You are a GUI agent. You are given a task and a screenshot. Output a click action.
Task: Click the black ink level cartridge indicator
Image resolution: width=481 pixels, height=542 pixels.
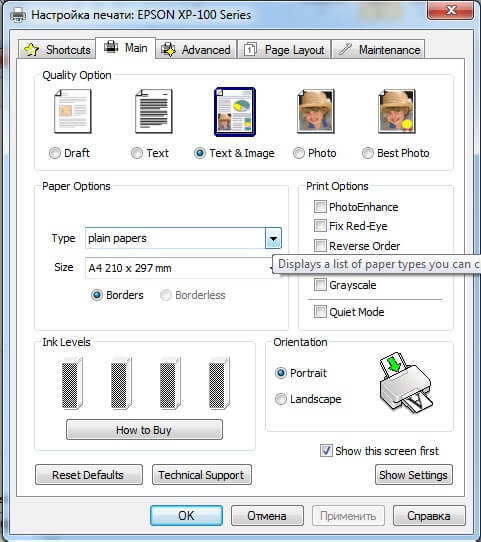pos(72,383)
